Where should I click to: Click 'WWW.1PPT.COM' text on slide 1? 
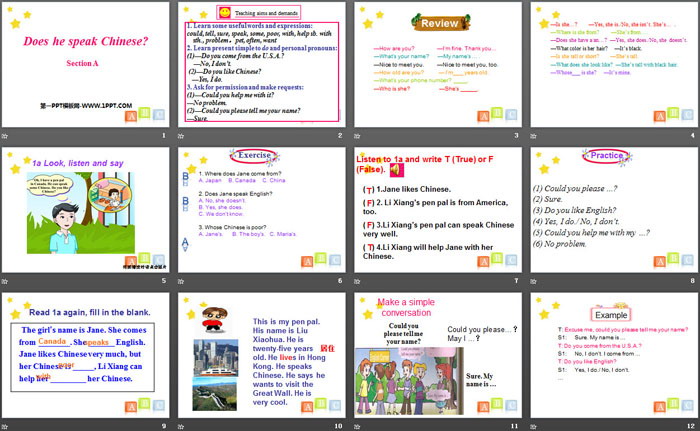(107, 106)
